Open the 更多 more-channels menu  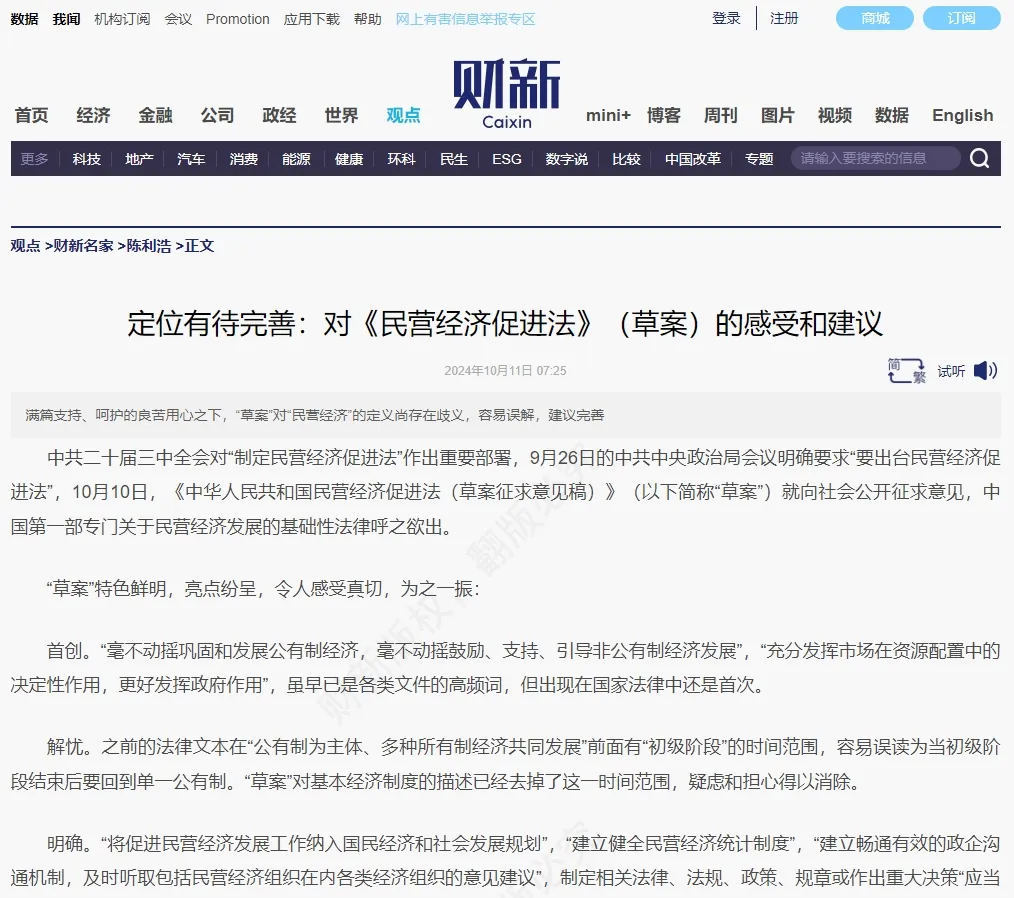click(33, 158)
